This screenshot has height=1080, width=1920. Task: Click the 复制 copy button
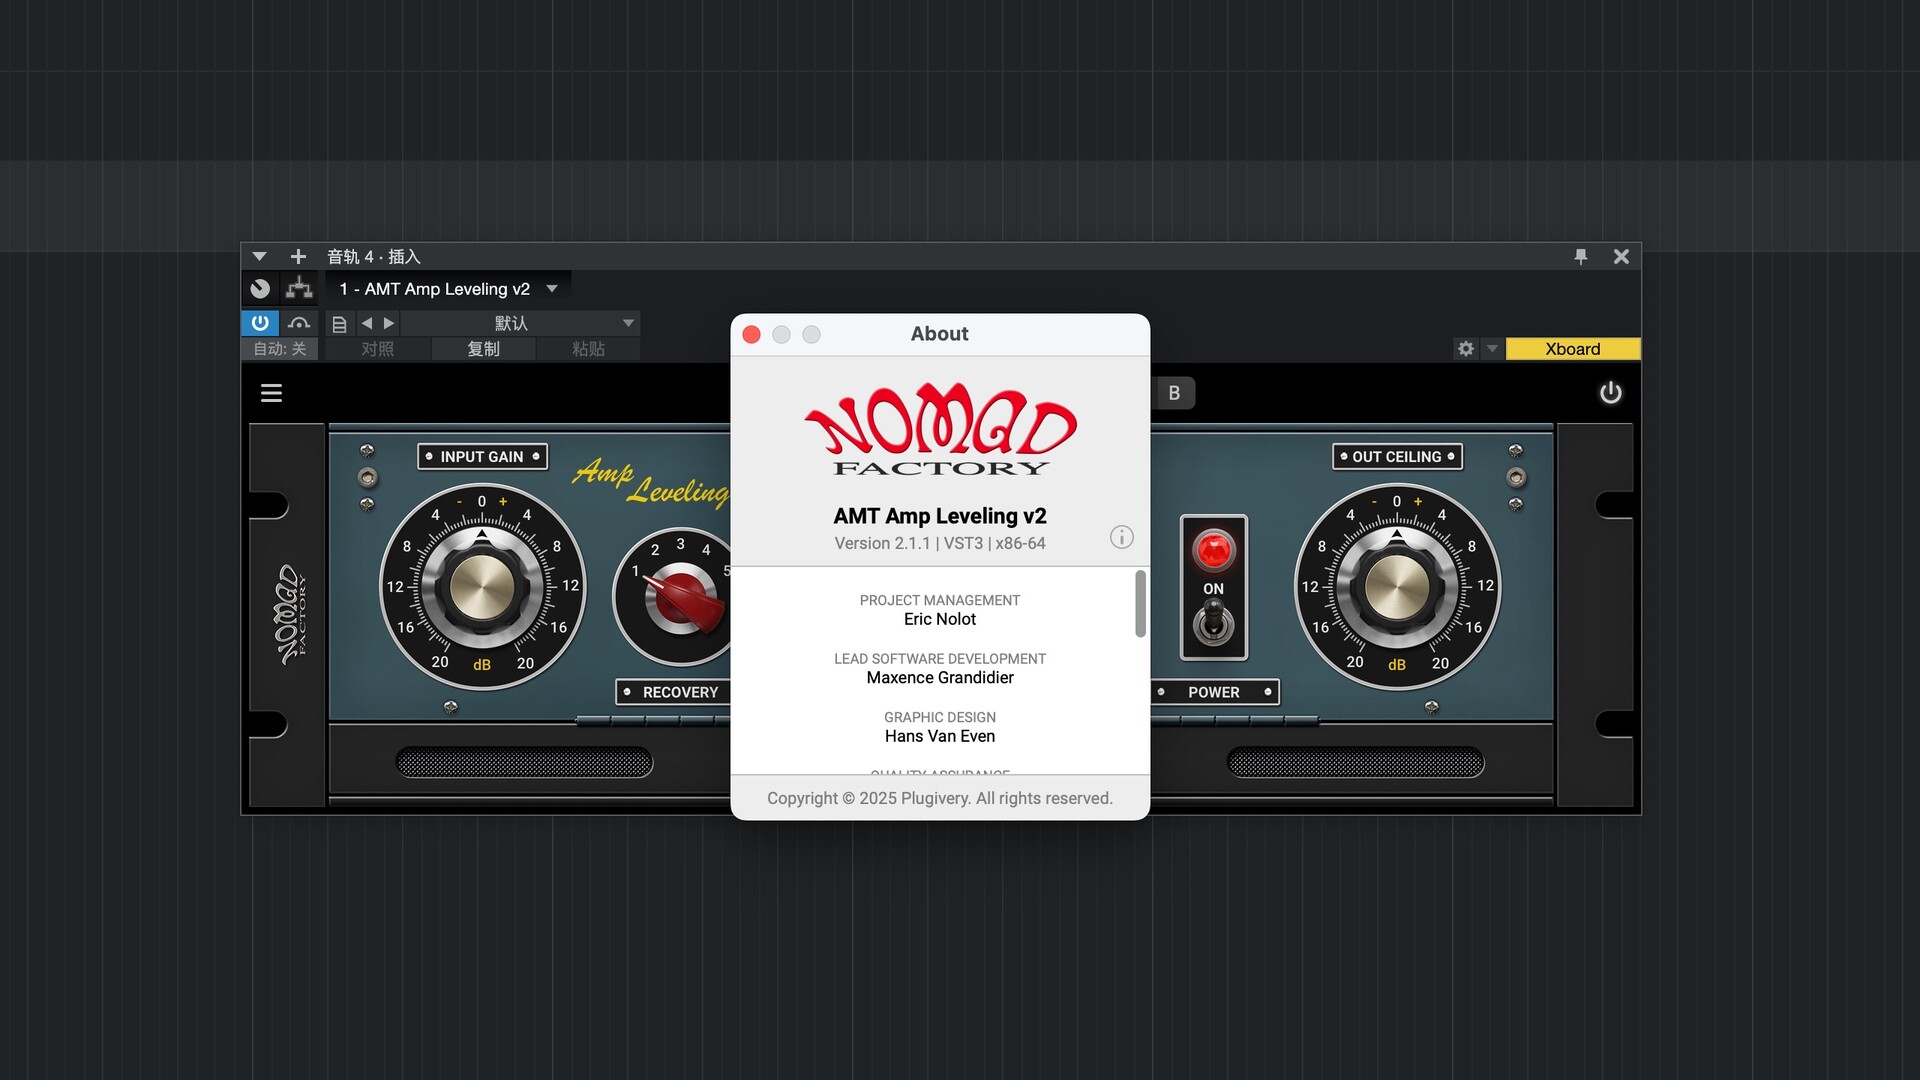(x=483, y=349)
